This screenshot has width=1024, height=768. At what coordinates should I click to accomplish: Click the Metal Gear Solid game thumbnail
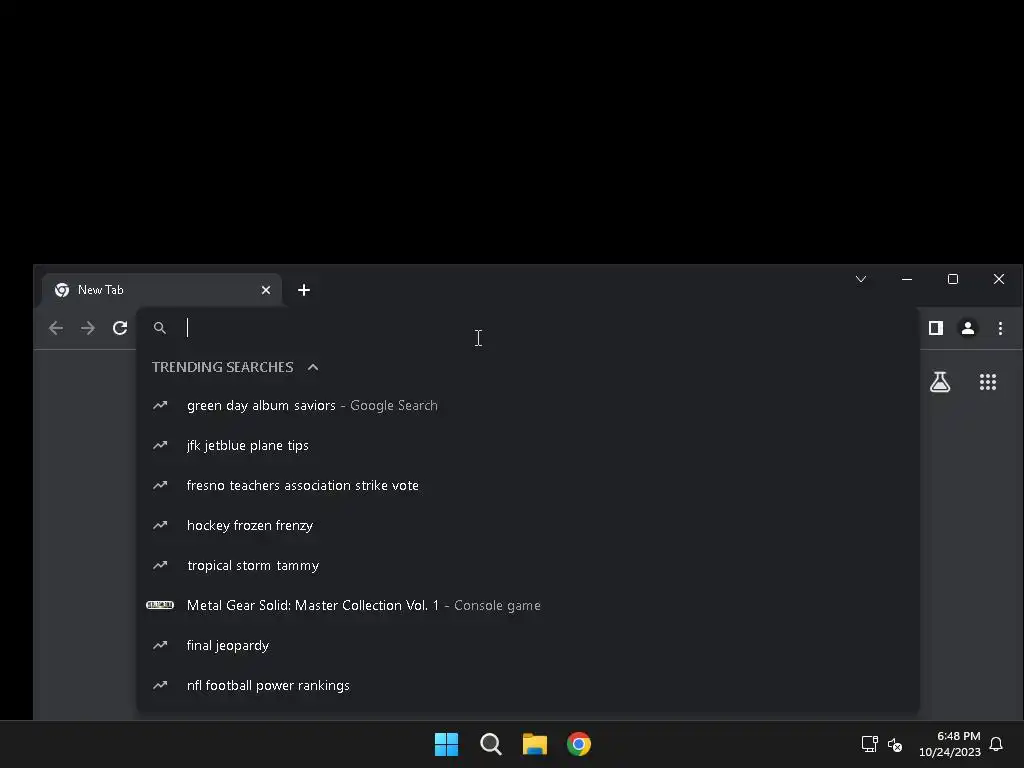click(x=160, y=605)
